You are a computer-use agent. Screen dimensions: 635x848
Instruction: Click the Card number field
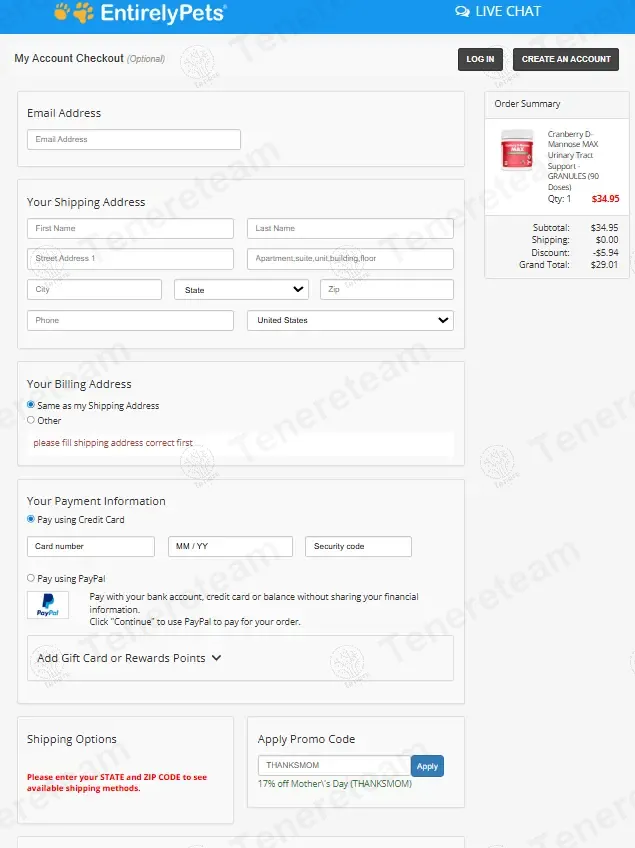coord(91,546)
